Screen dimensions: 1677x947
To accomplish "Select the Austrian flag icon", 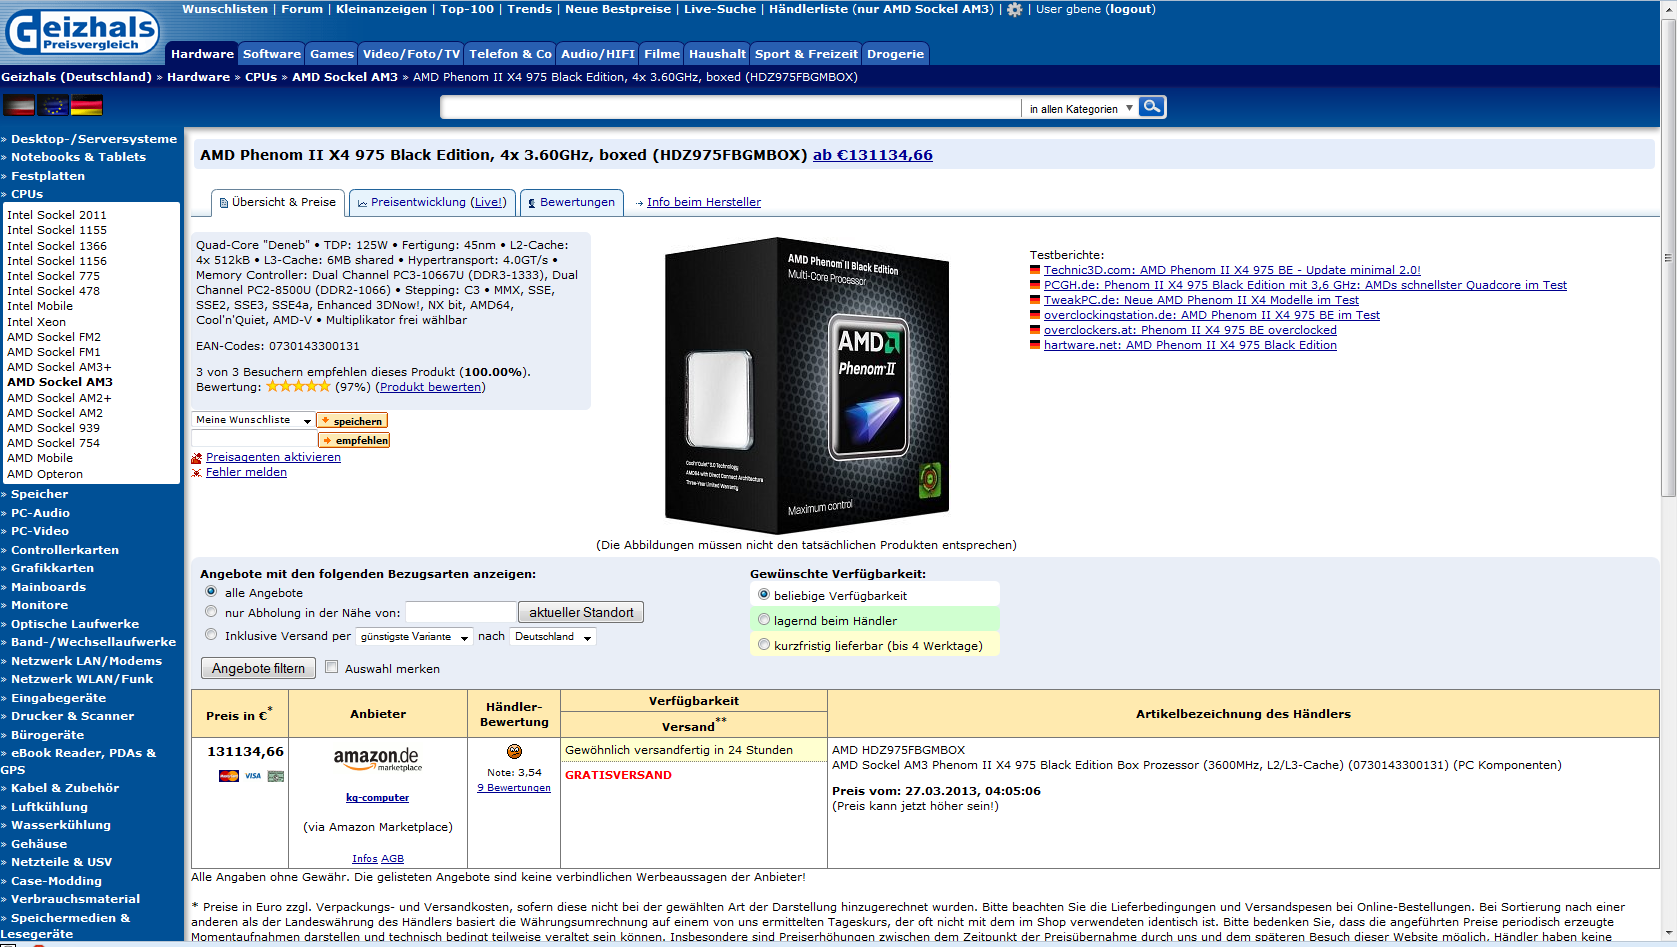I will click(x=19, y=105).
